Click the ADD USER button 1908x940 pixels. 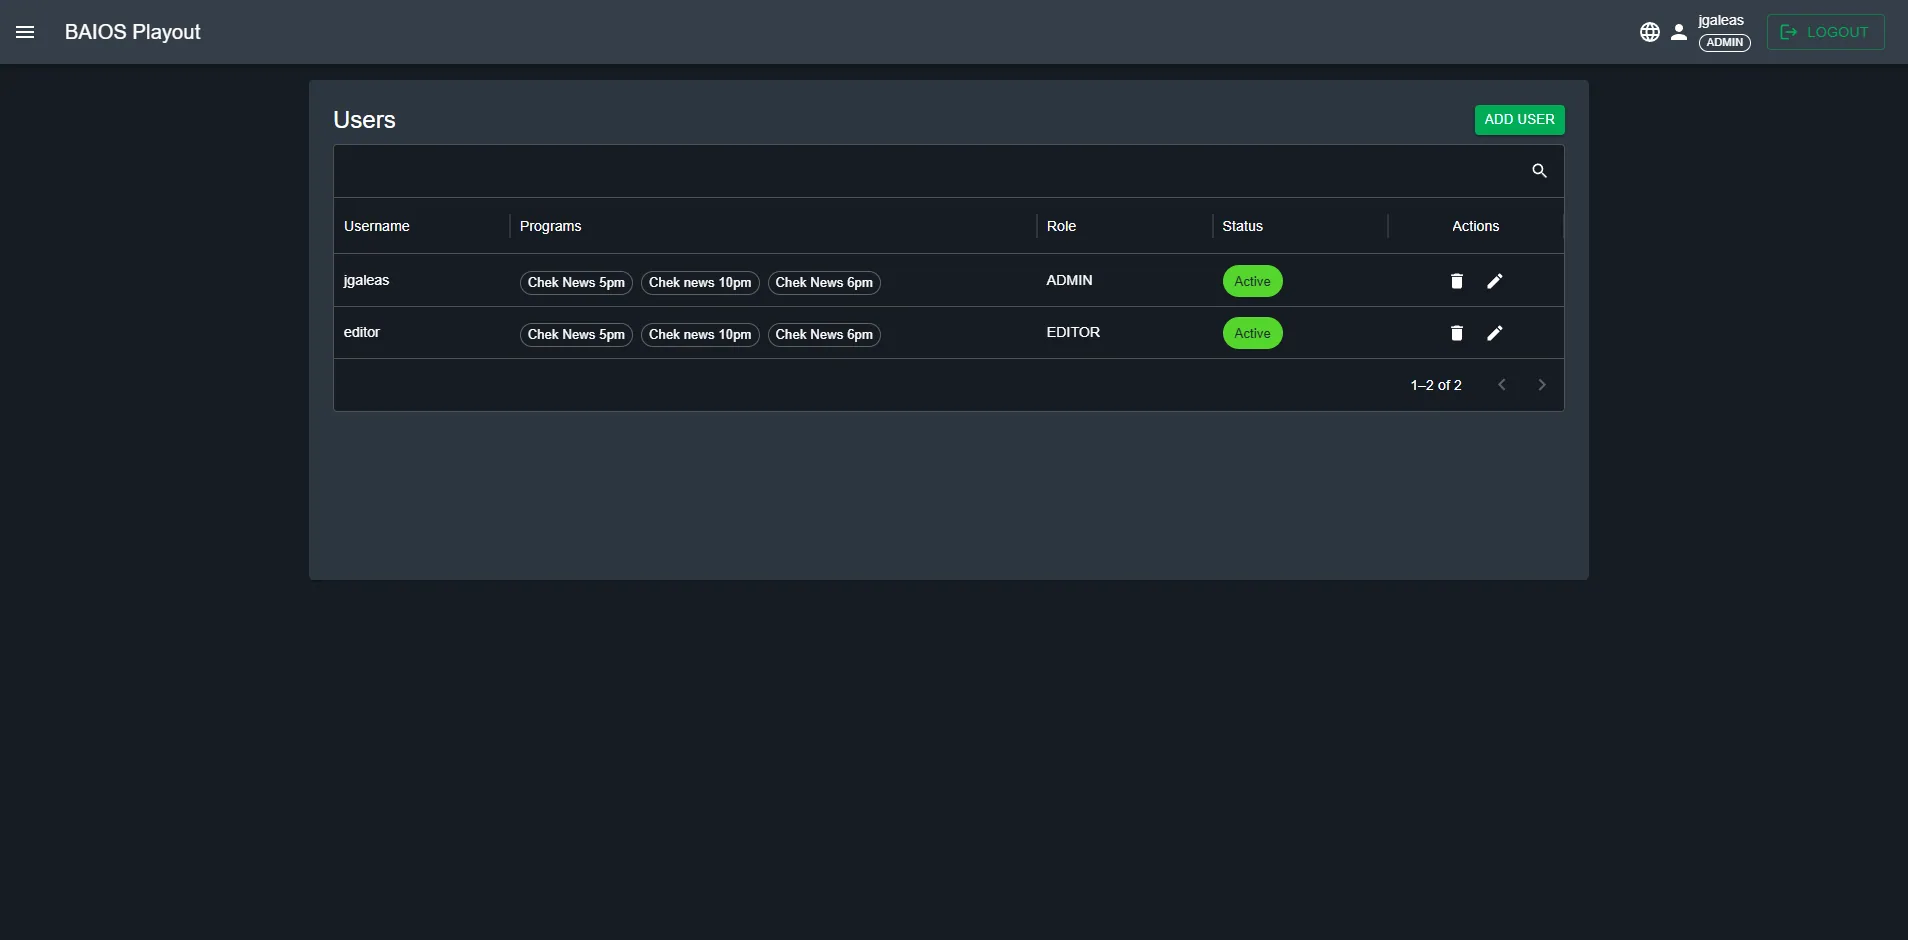[x=1520, y=120]
